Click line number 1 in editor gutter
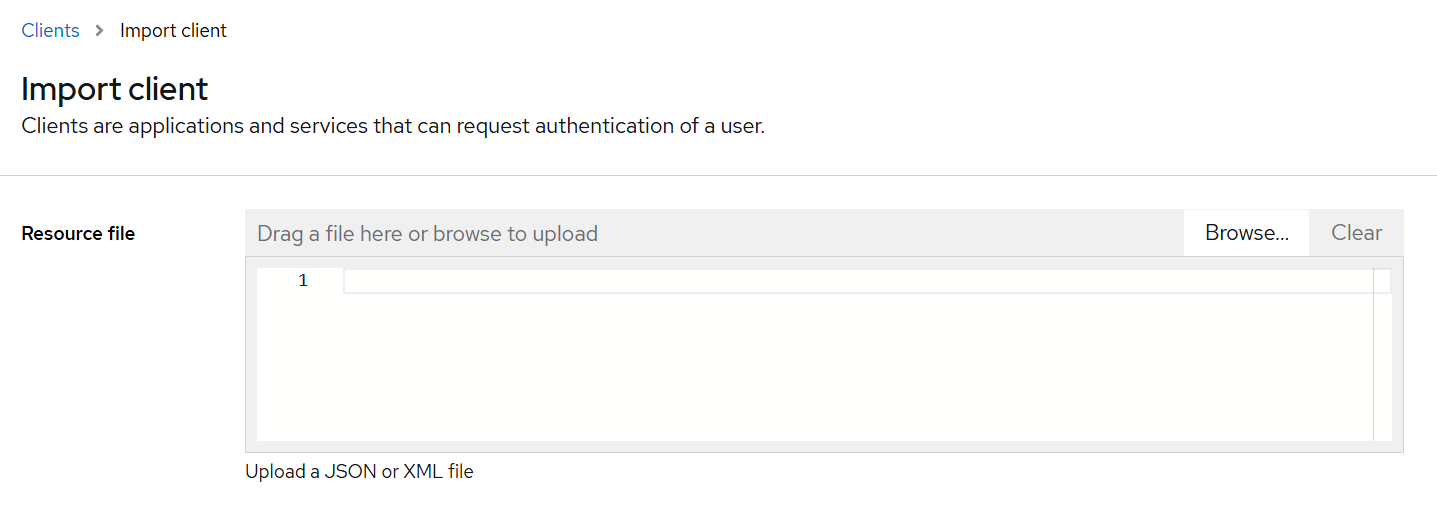Screen dimensions: 1437x508 point(303,281)
